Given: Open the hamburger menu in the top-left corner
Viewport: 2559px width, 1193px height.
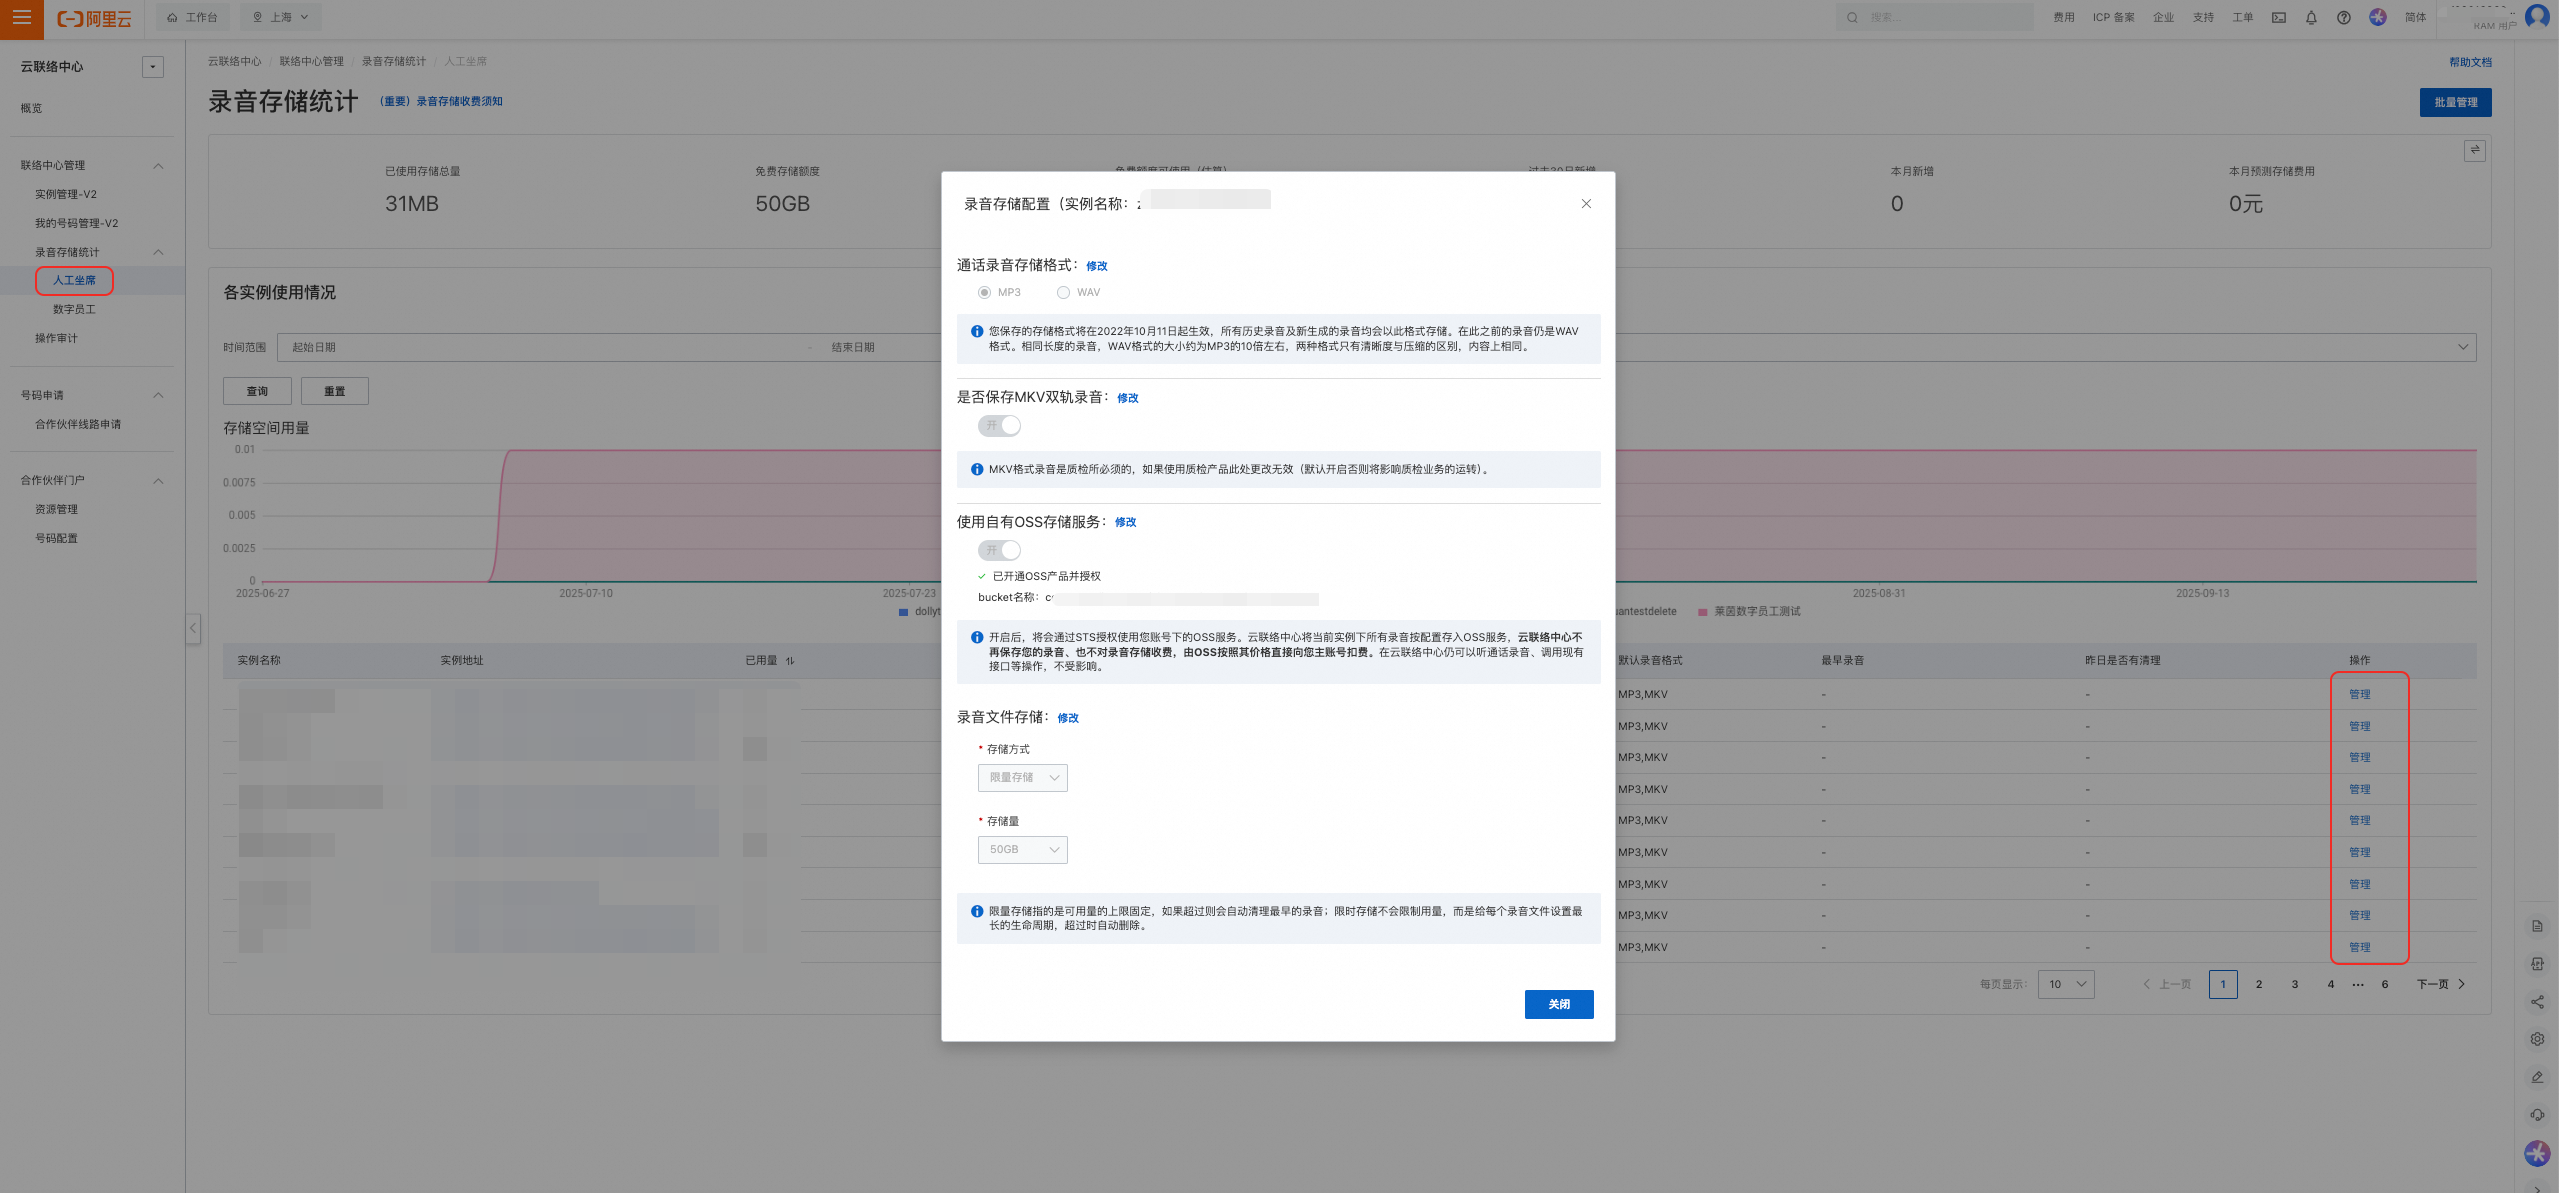Looking at the screenshot, I should [21, 18].
